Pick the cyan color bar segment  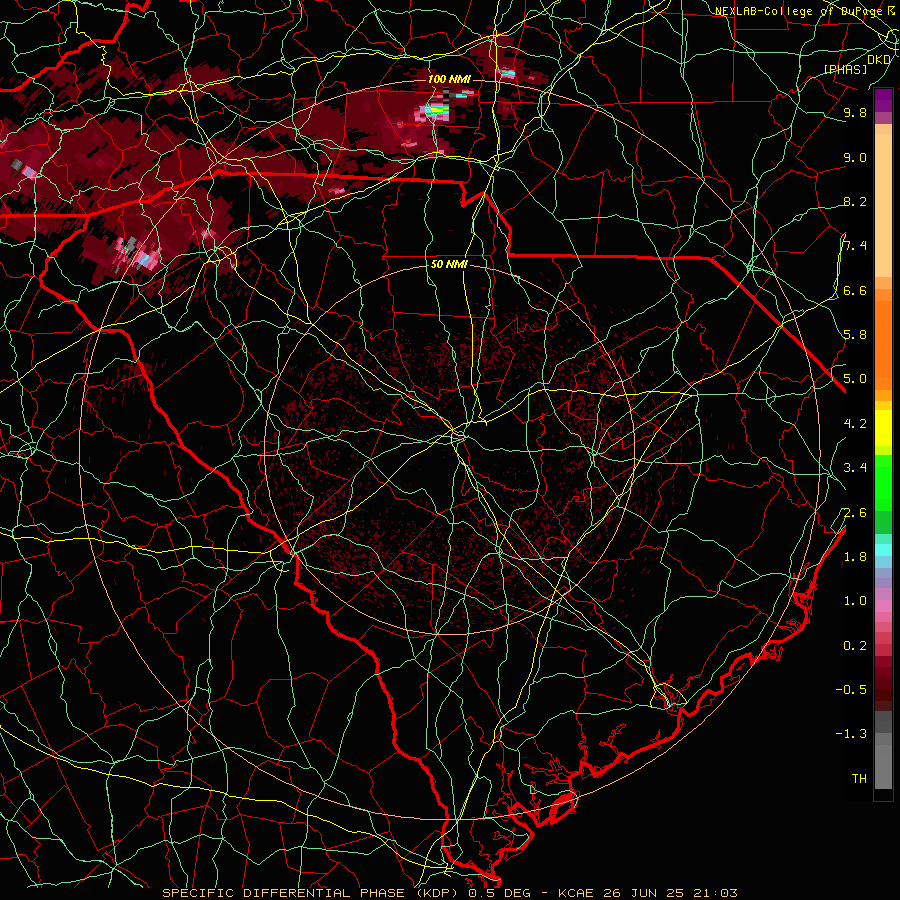[x=883, y=549]
